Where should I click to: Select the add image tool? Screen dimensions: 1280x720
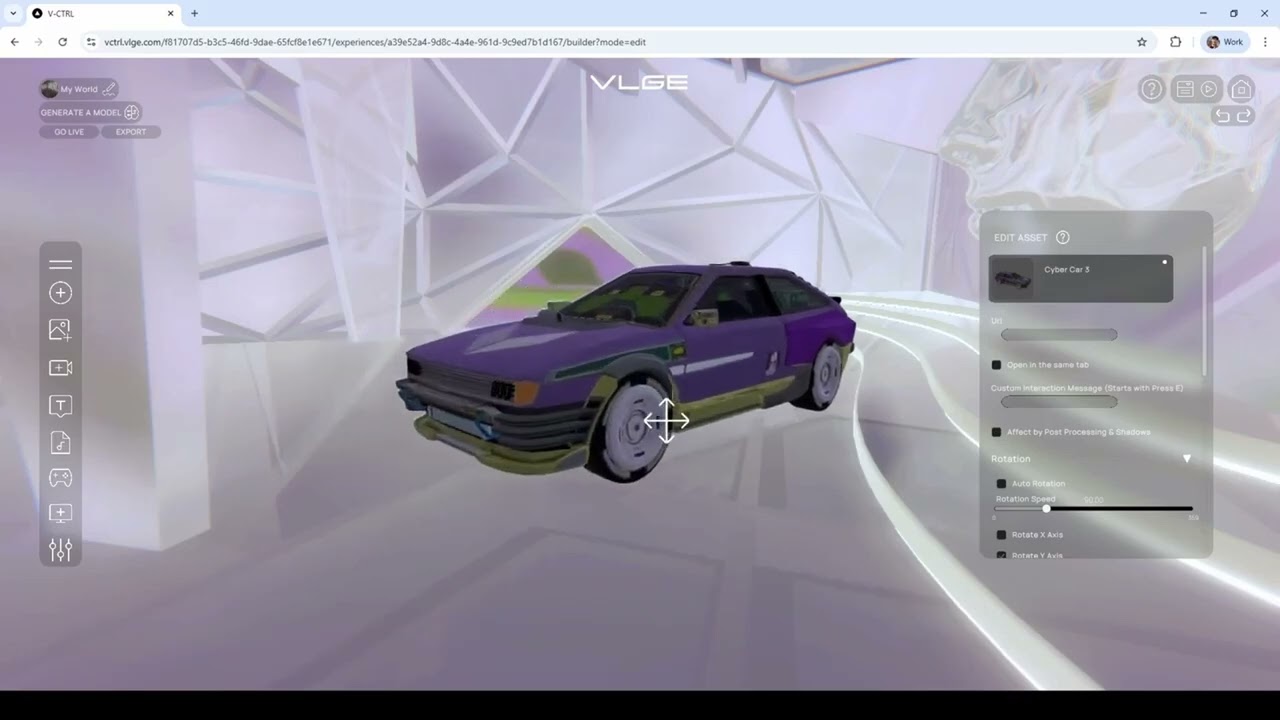coord(60,330)
